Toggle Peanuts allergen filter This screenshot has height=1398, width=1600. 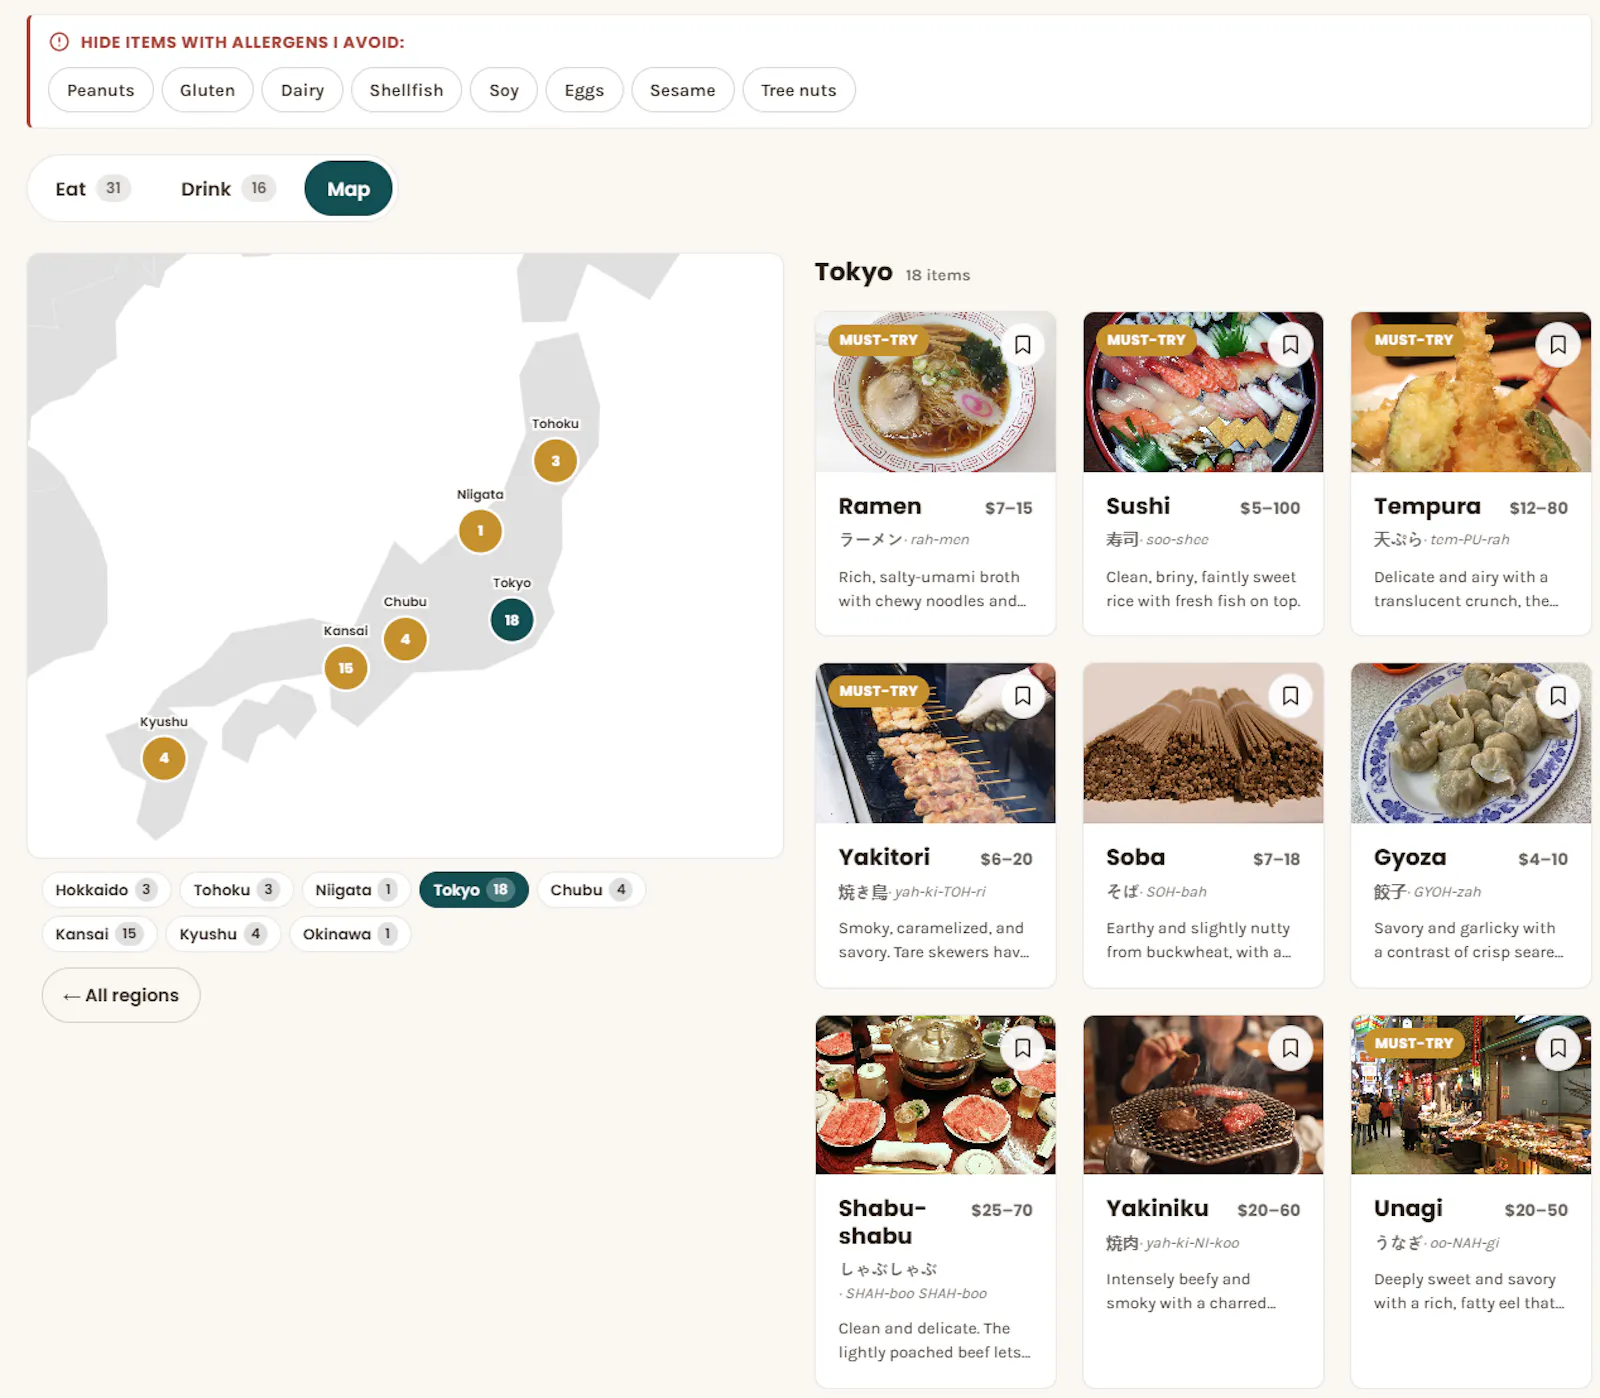click(x=101, y=90)
